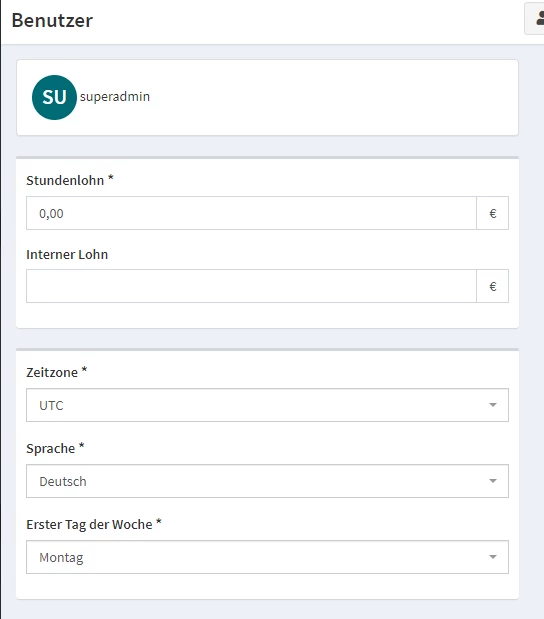Focus the Stundenlohn input with 0,00

[x=251, y=213]
